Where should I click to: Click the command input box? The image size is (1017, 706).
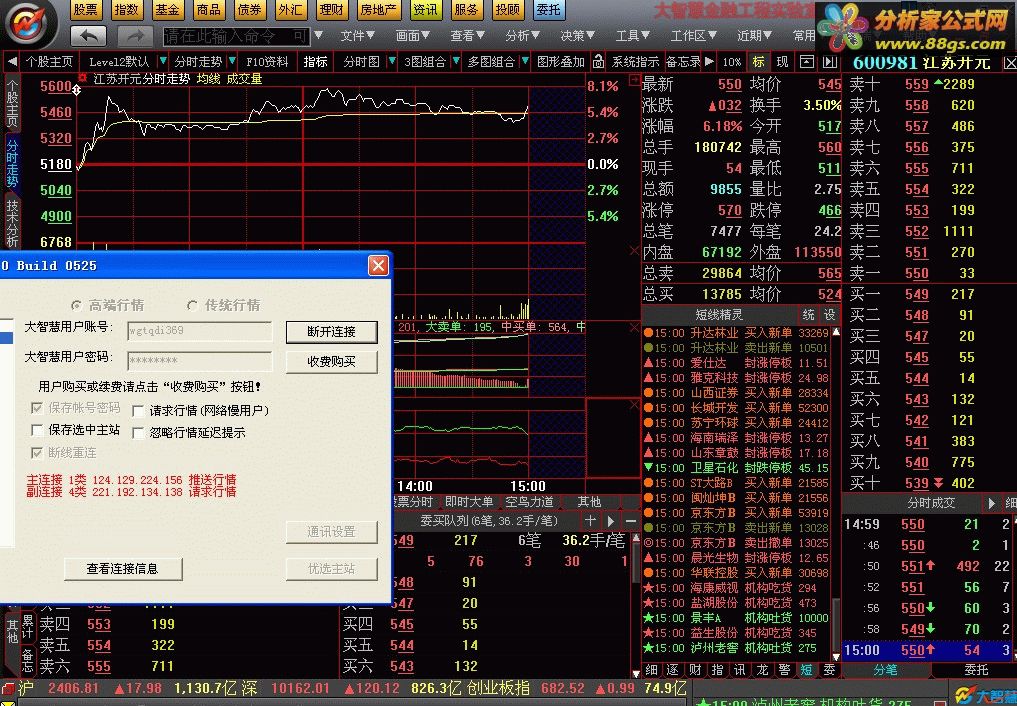237,36
